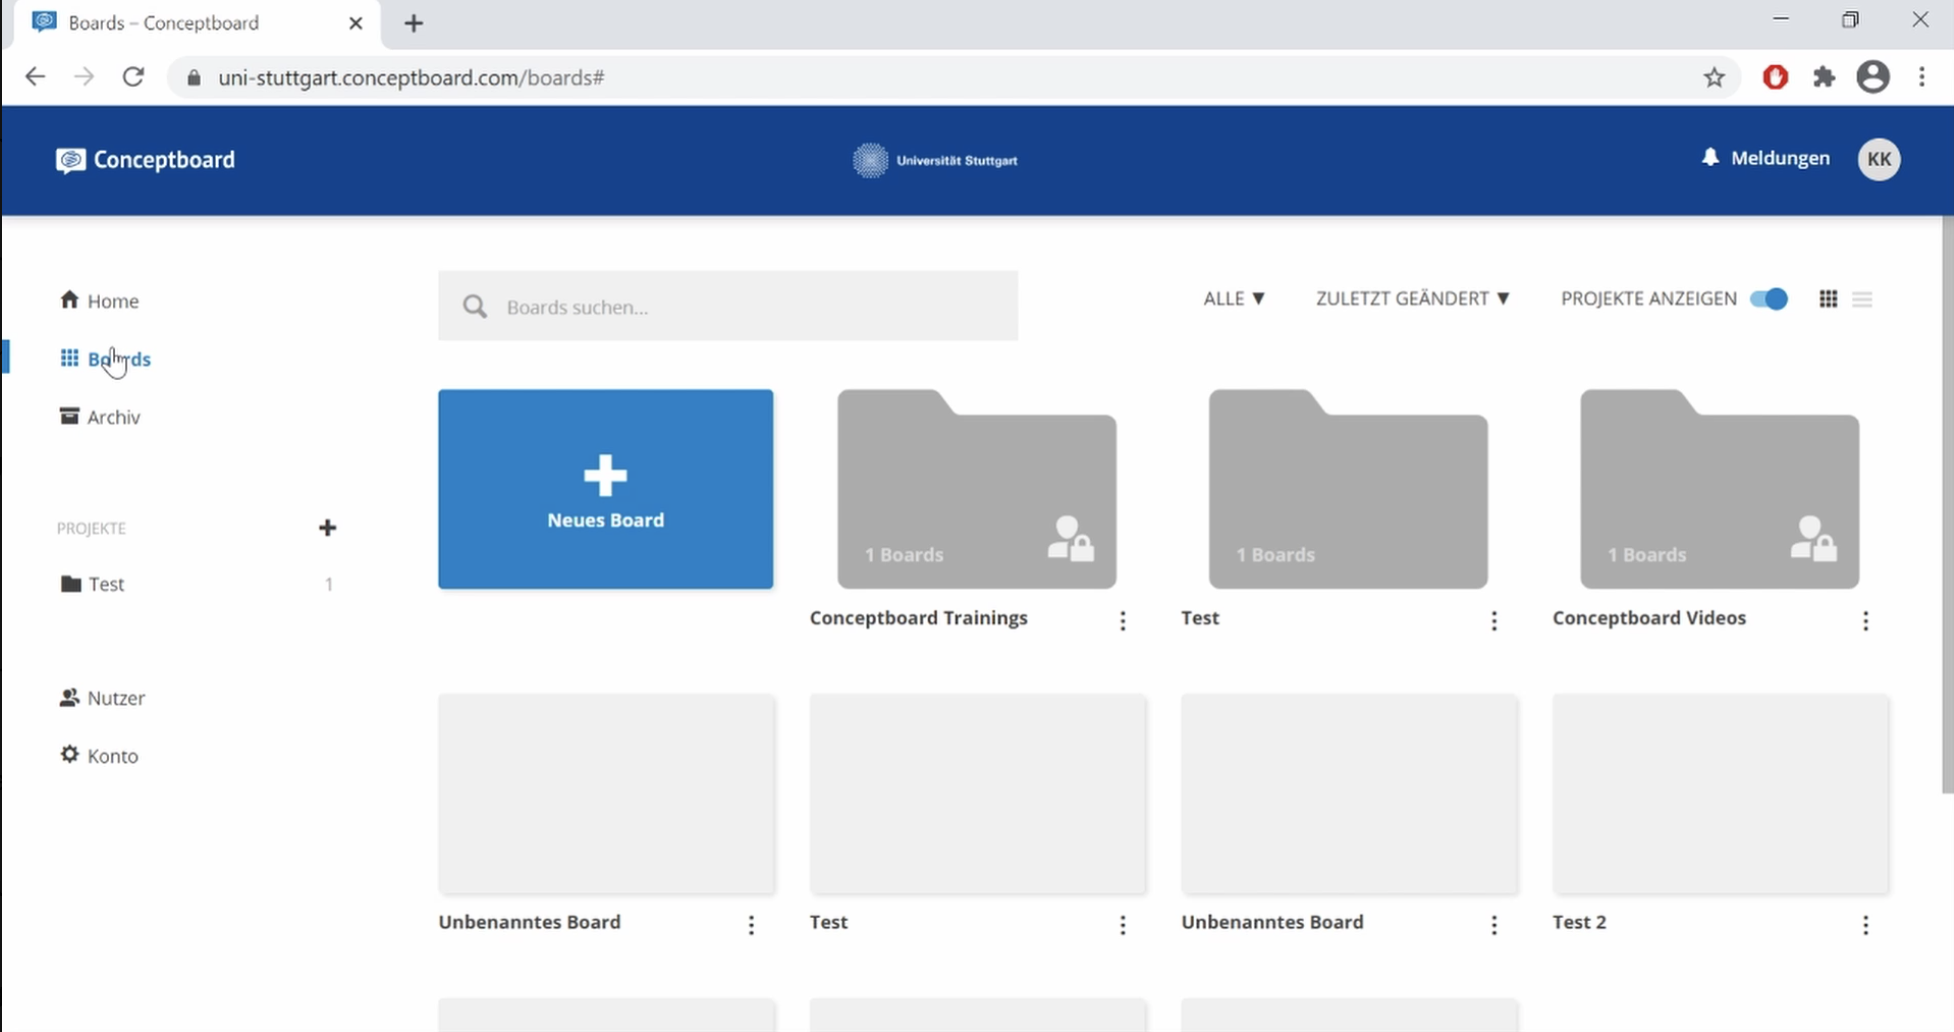Click the Test 2 board title
This screenshot has width=1954, height=1032.
(x=1579, y=922)
